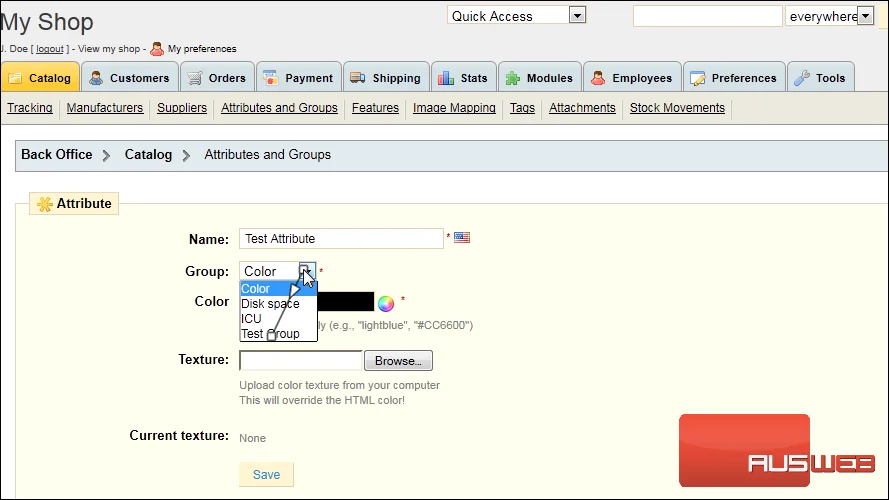Click the Preferences pencil icon
The width and height of the screenshot is (889, 500).
tap(697, 78)
